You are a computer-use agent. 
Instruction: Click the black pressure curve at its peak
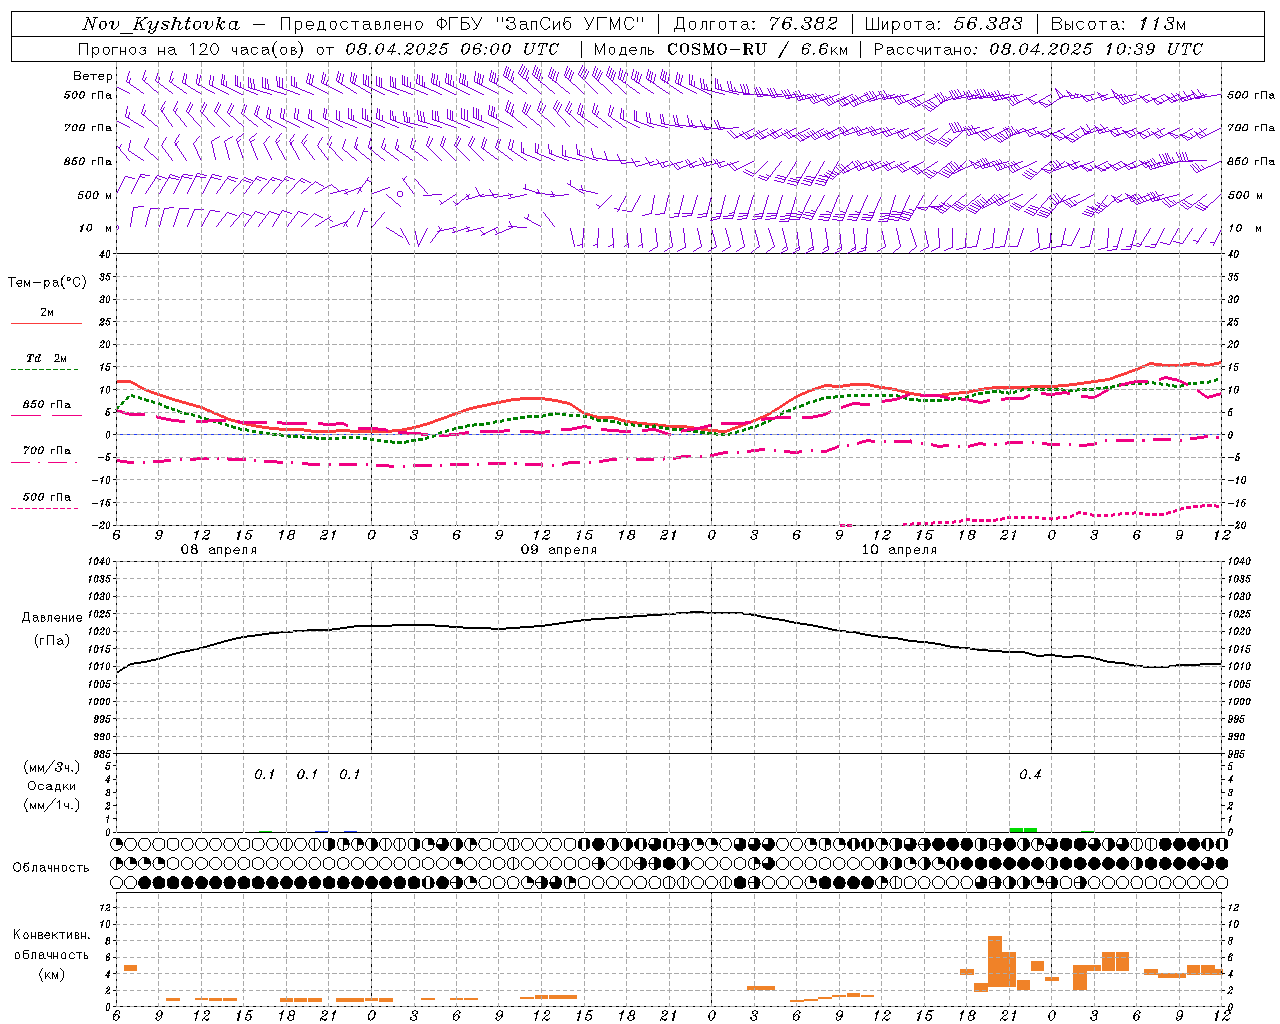coord(697,611)
